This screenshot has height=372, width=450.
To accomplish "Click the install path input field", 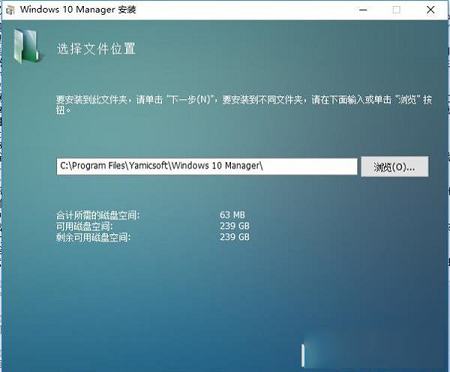I will [x=207, y=166].
